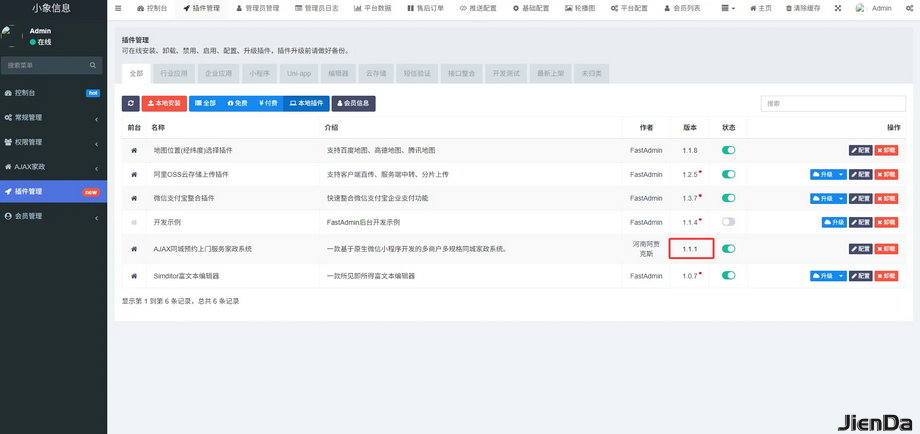Select the 最新上架 category tab
Image resolution: width=920 pixels, height=434 pixels.
[550, 74]
